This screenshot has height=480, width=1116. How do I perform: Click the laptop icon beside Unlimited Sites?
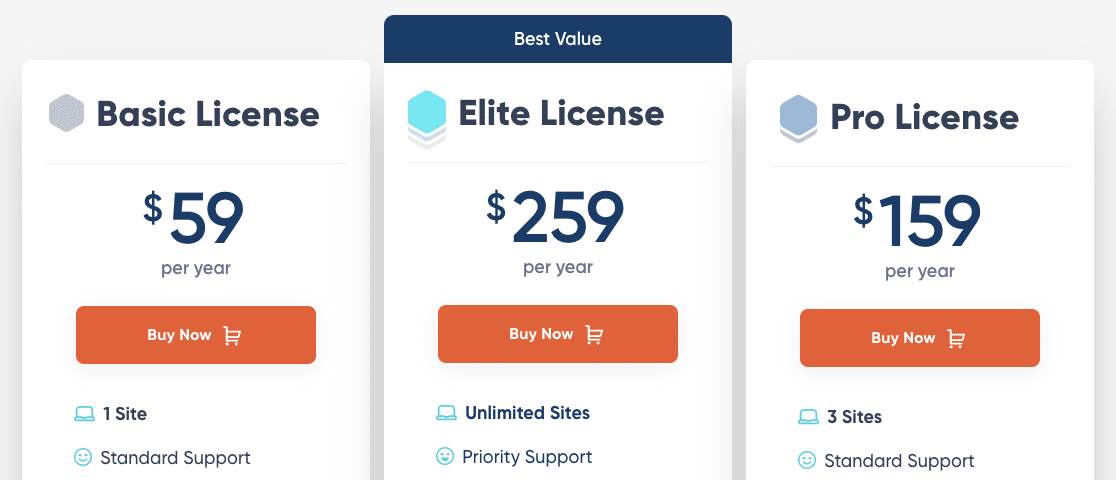click(x=446, y=412)
